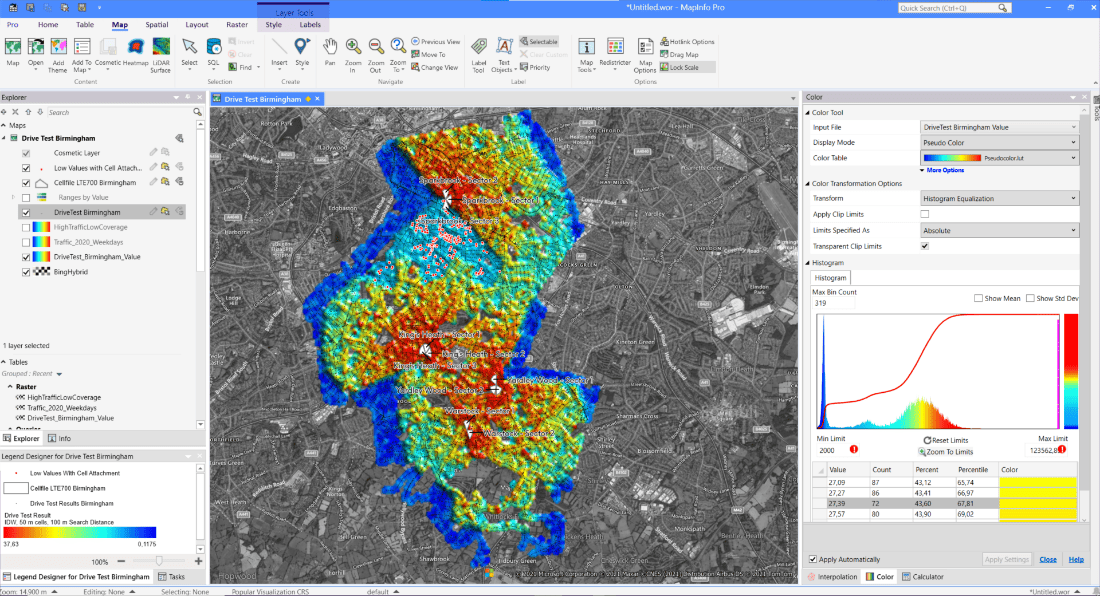Enable the HighTrafficLowCoverage layer checkbox
The height and width of the screenshot is (596, 1100).
point(26,227)
